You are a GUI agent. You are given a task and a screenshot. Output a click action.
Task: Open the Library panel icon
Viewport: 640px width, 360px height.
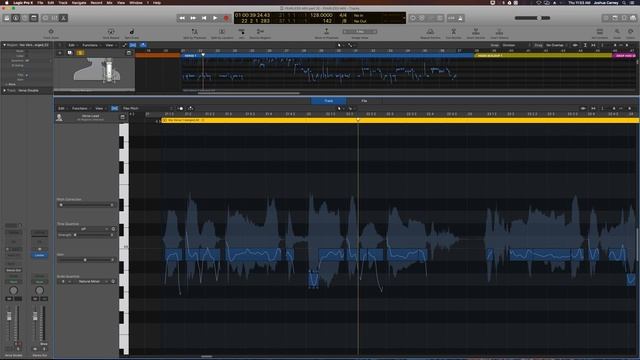pos(7,18)
